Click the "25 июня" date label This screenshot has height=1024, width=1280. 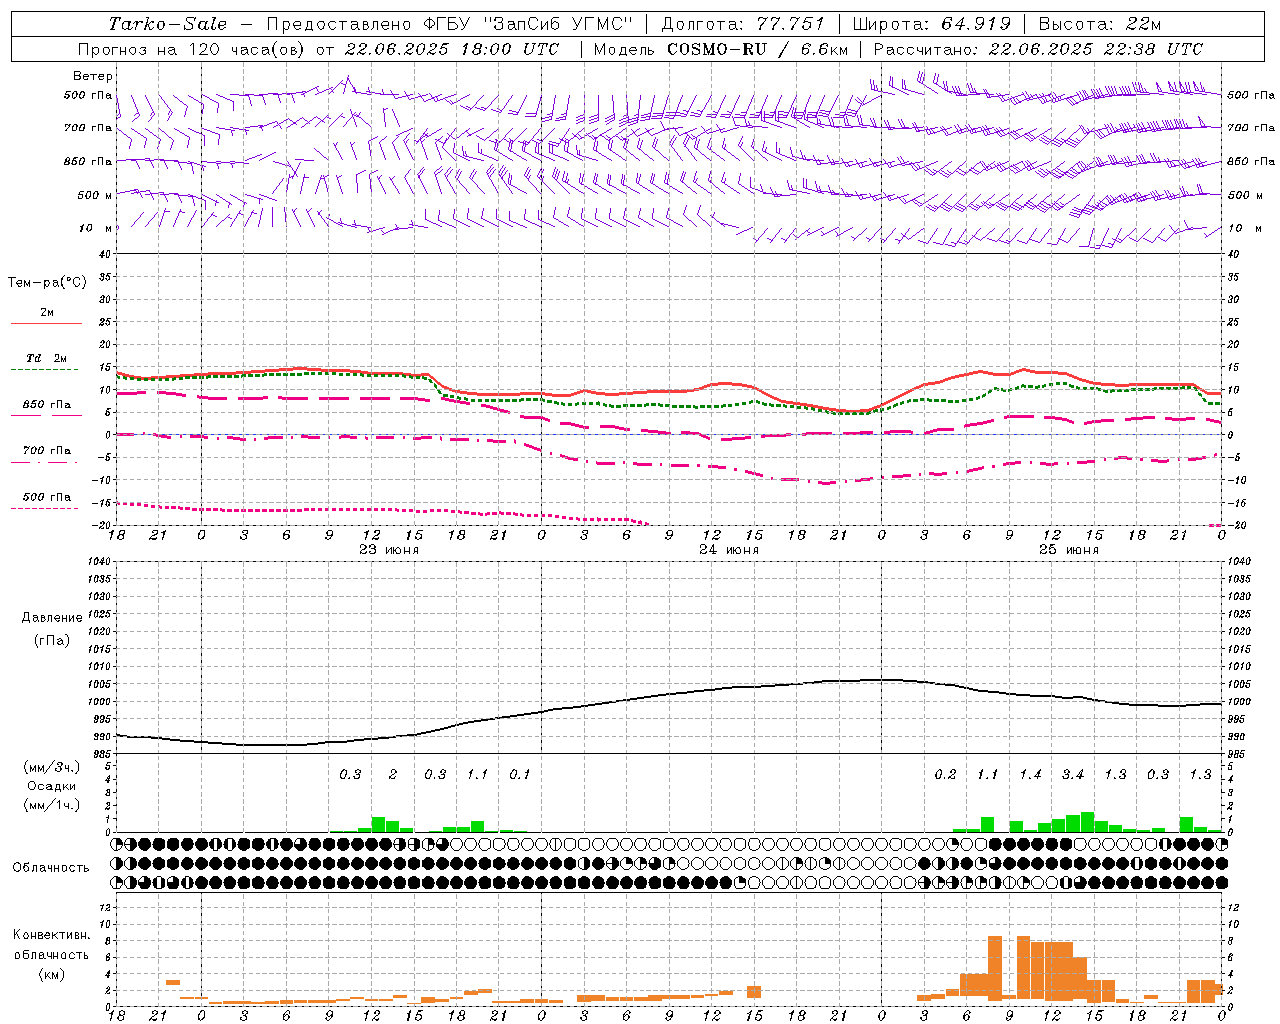1068,550
